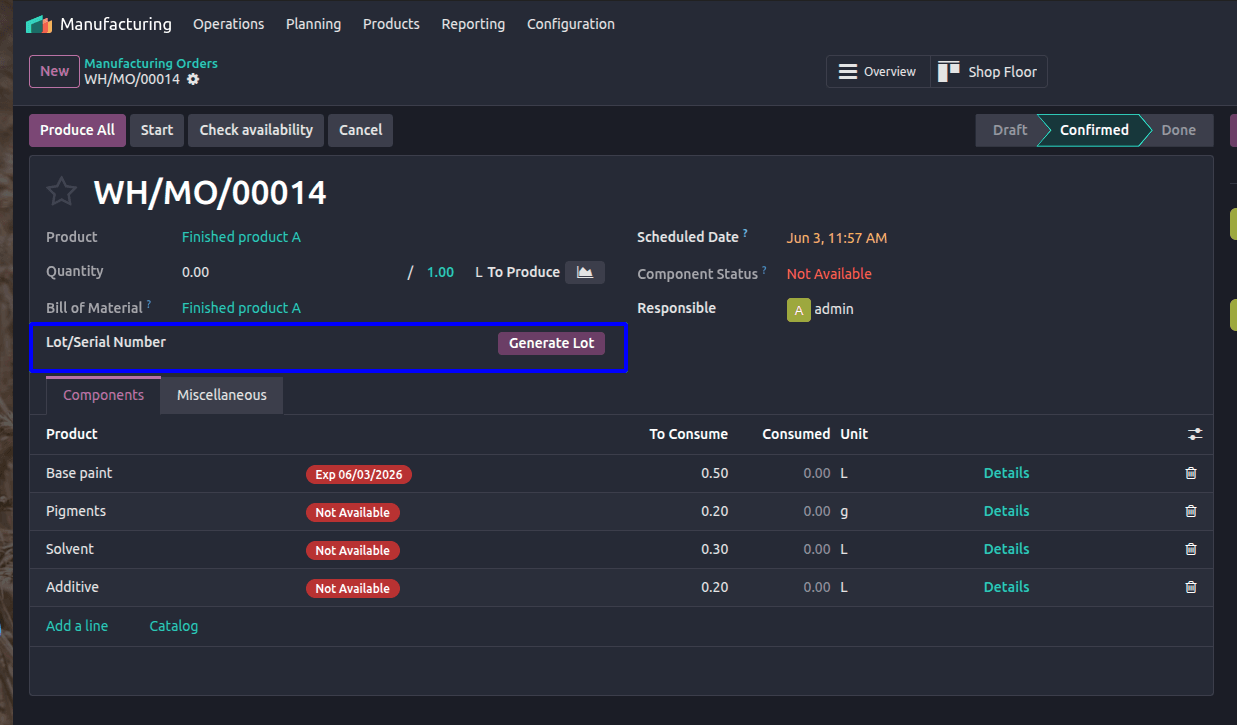The image size is (1237, 725).
Task: Switch to the Miscellaneous tab
Action: tap(222, 395)
